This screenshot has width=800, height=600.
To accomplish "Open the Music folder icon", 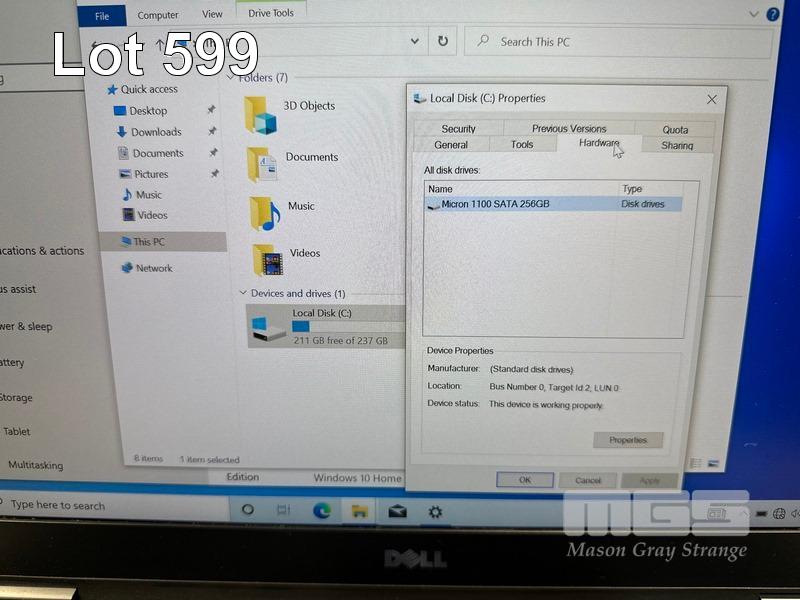I will click(x=264, y=212).
